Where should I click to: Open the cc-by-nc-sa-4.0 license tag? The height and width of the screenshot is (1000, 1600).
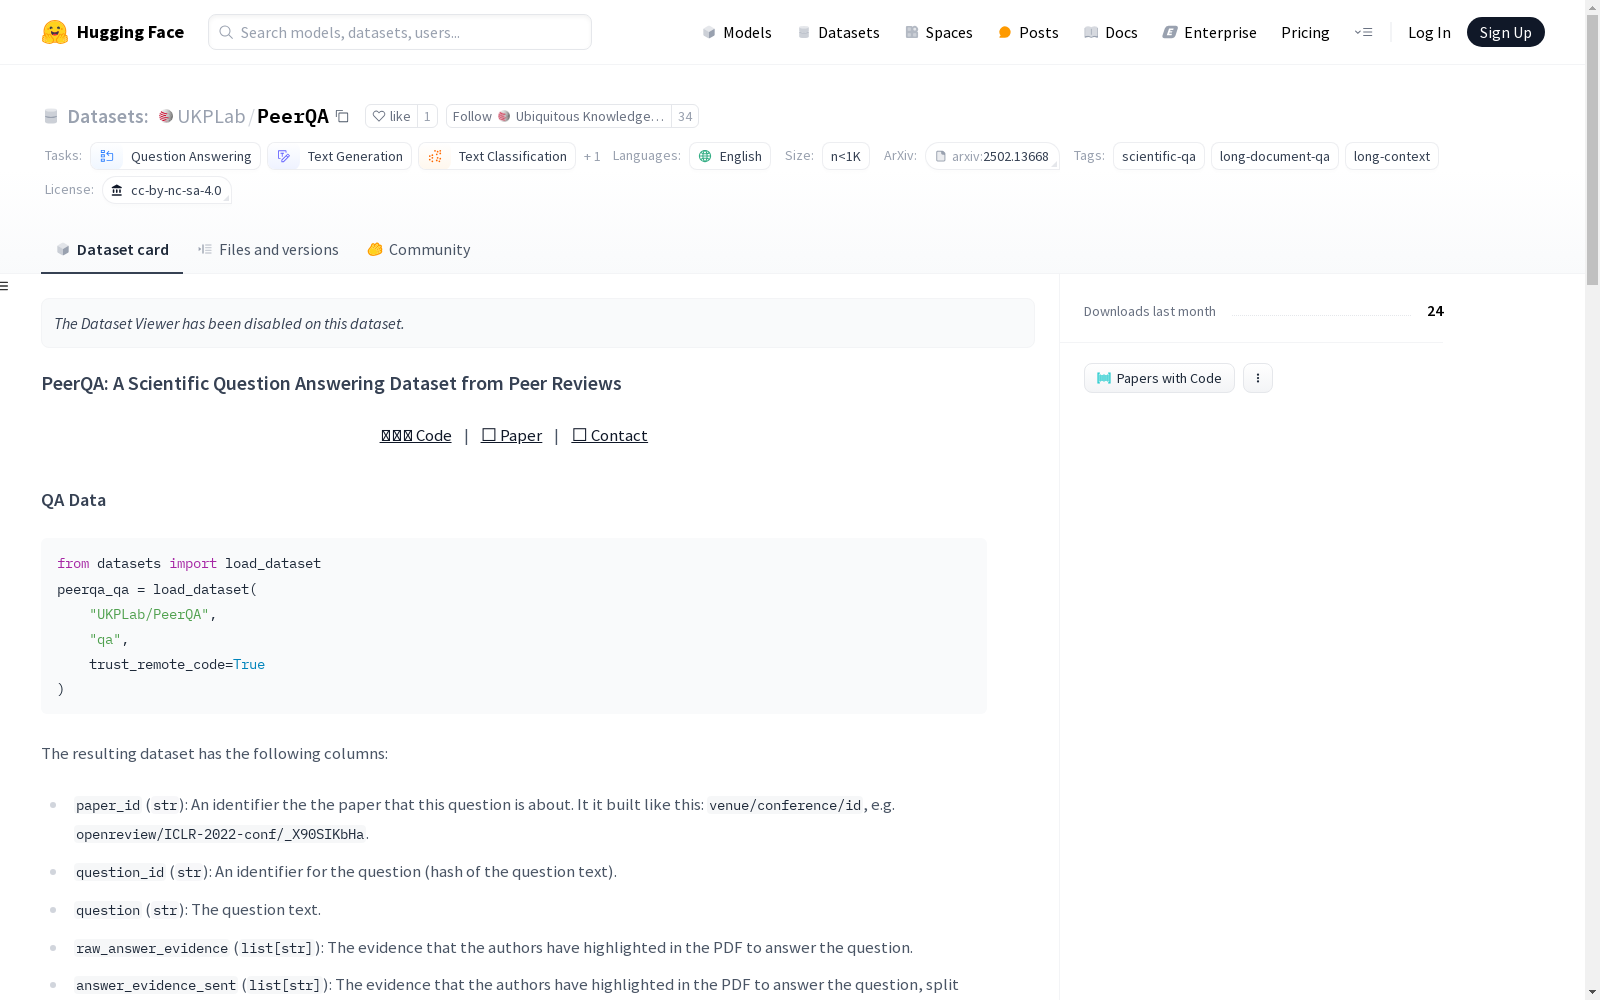[x=167, y=190]
